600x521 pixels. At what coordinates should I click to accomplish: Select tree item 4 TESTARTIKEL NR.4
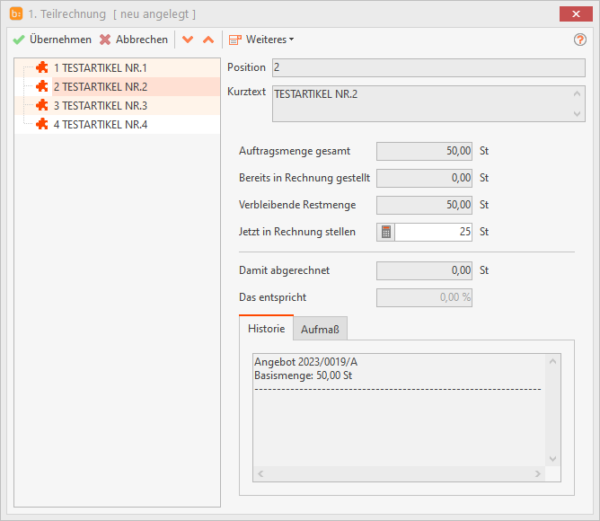click(99, 125)
